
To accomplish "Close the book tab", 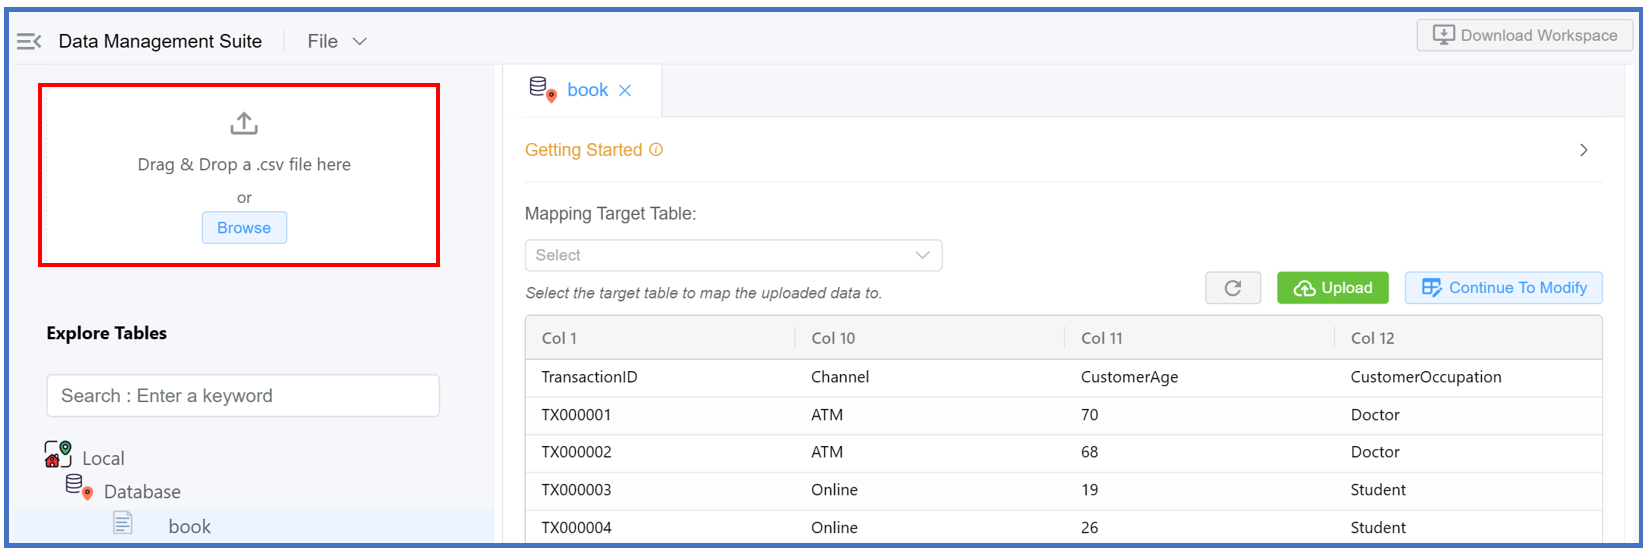I will pos(625,91).
